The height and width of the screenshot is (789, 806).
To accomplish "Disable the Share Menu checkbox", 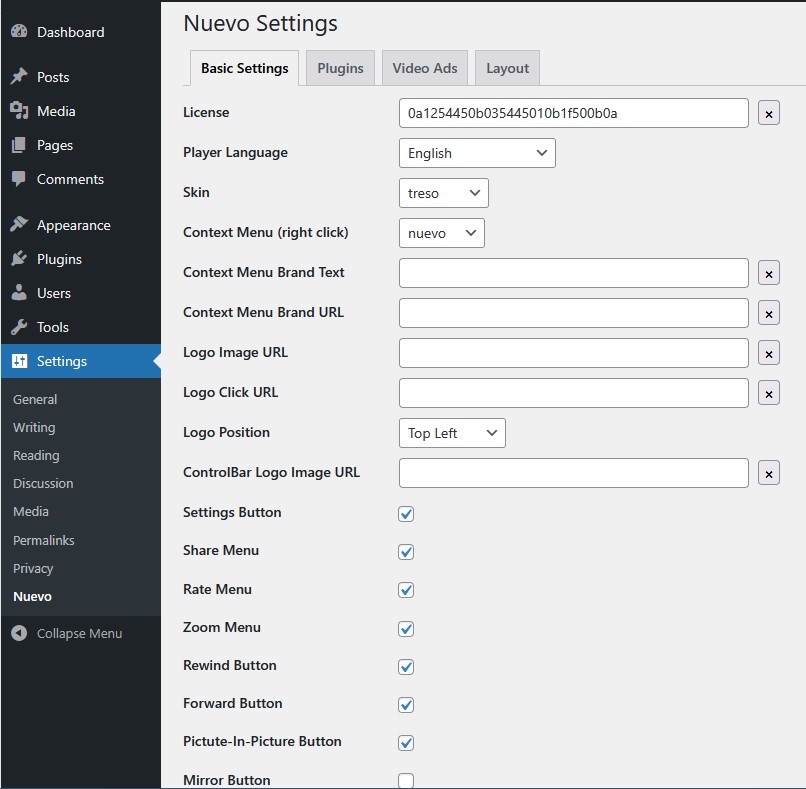I will 406,552.
